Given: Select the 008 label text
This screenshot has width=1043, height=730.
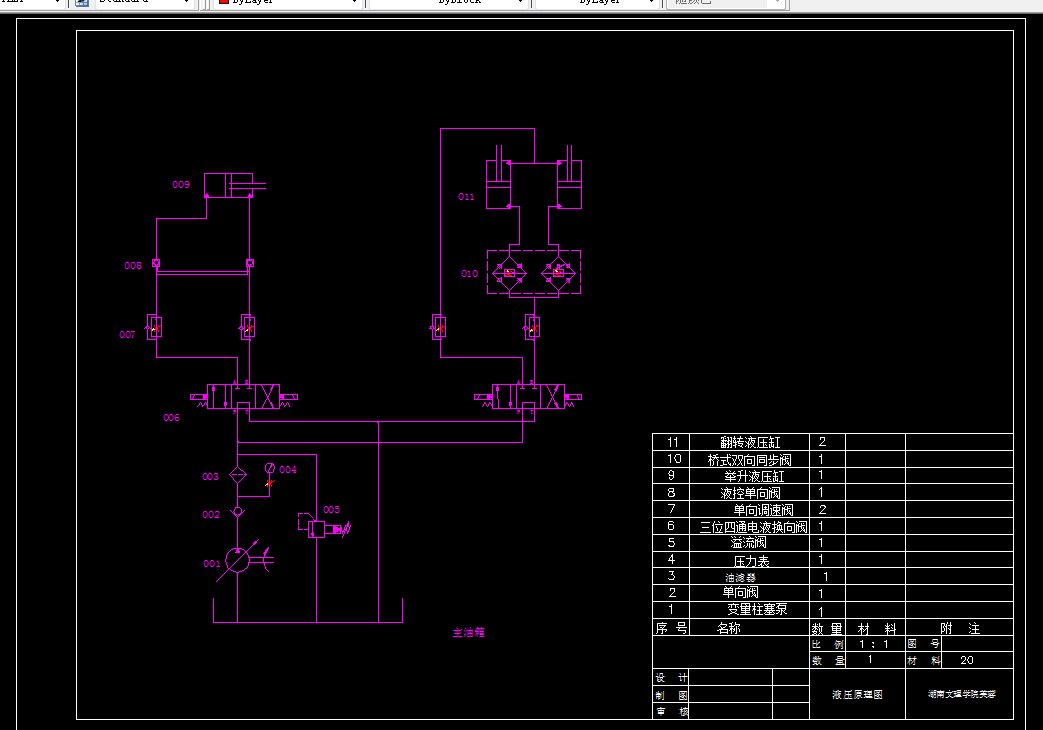Looking at the screenshot, I should 133,265.
